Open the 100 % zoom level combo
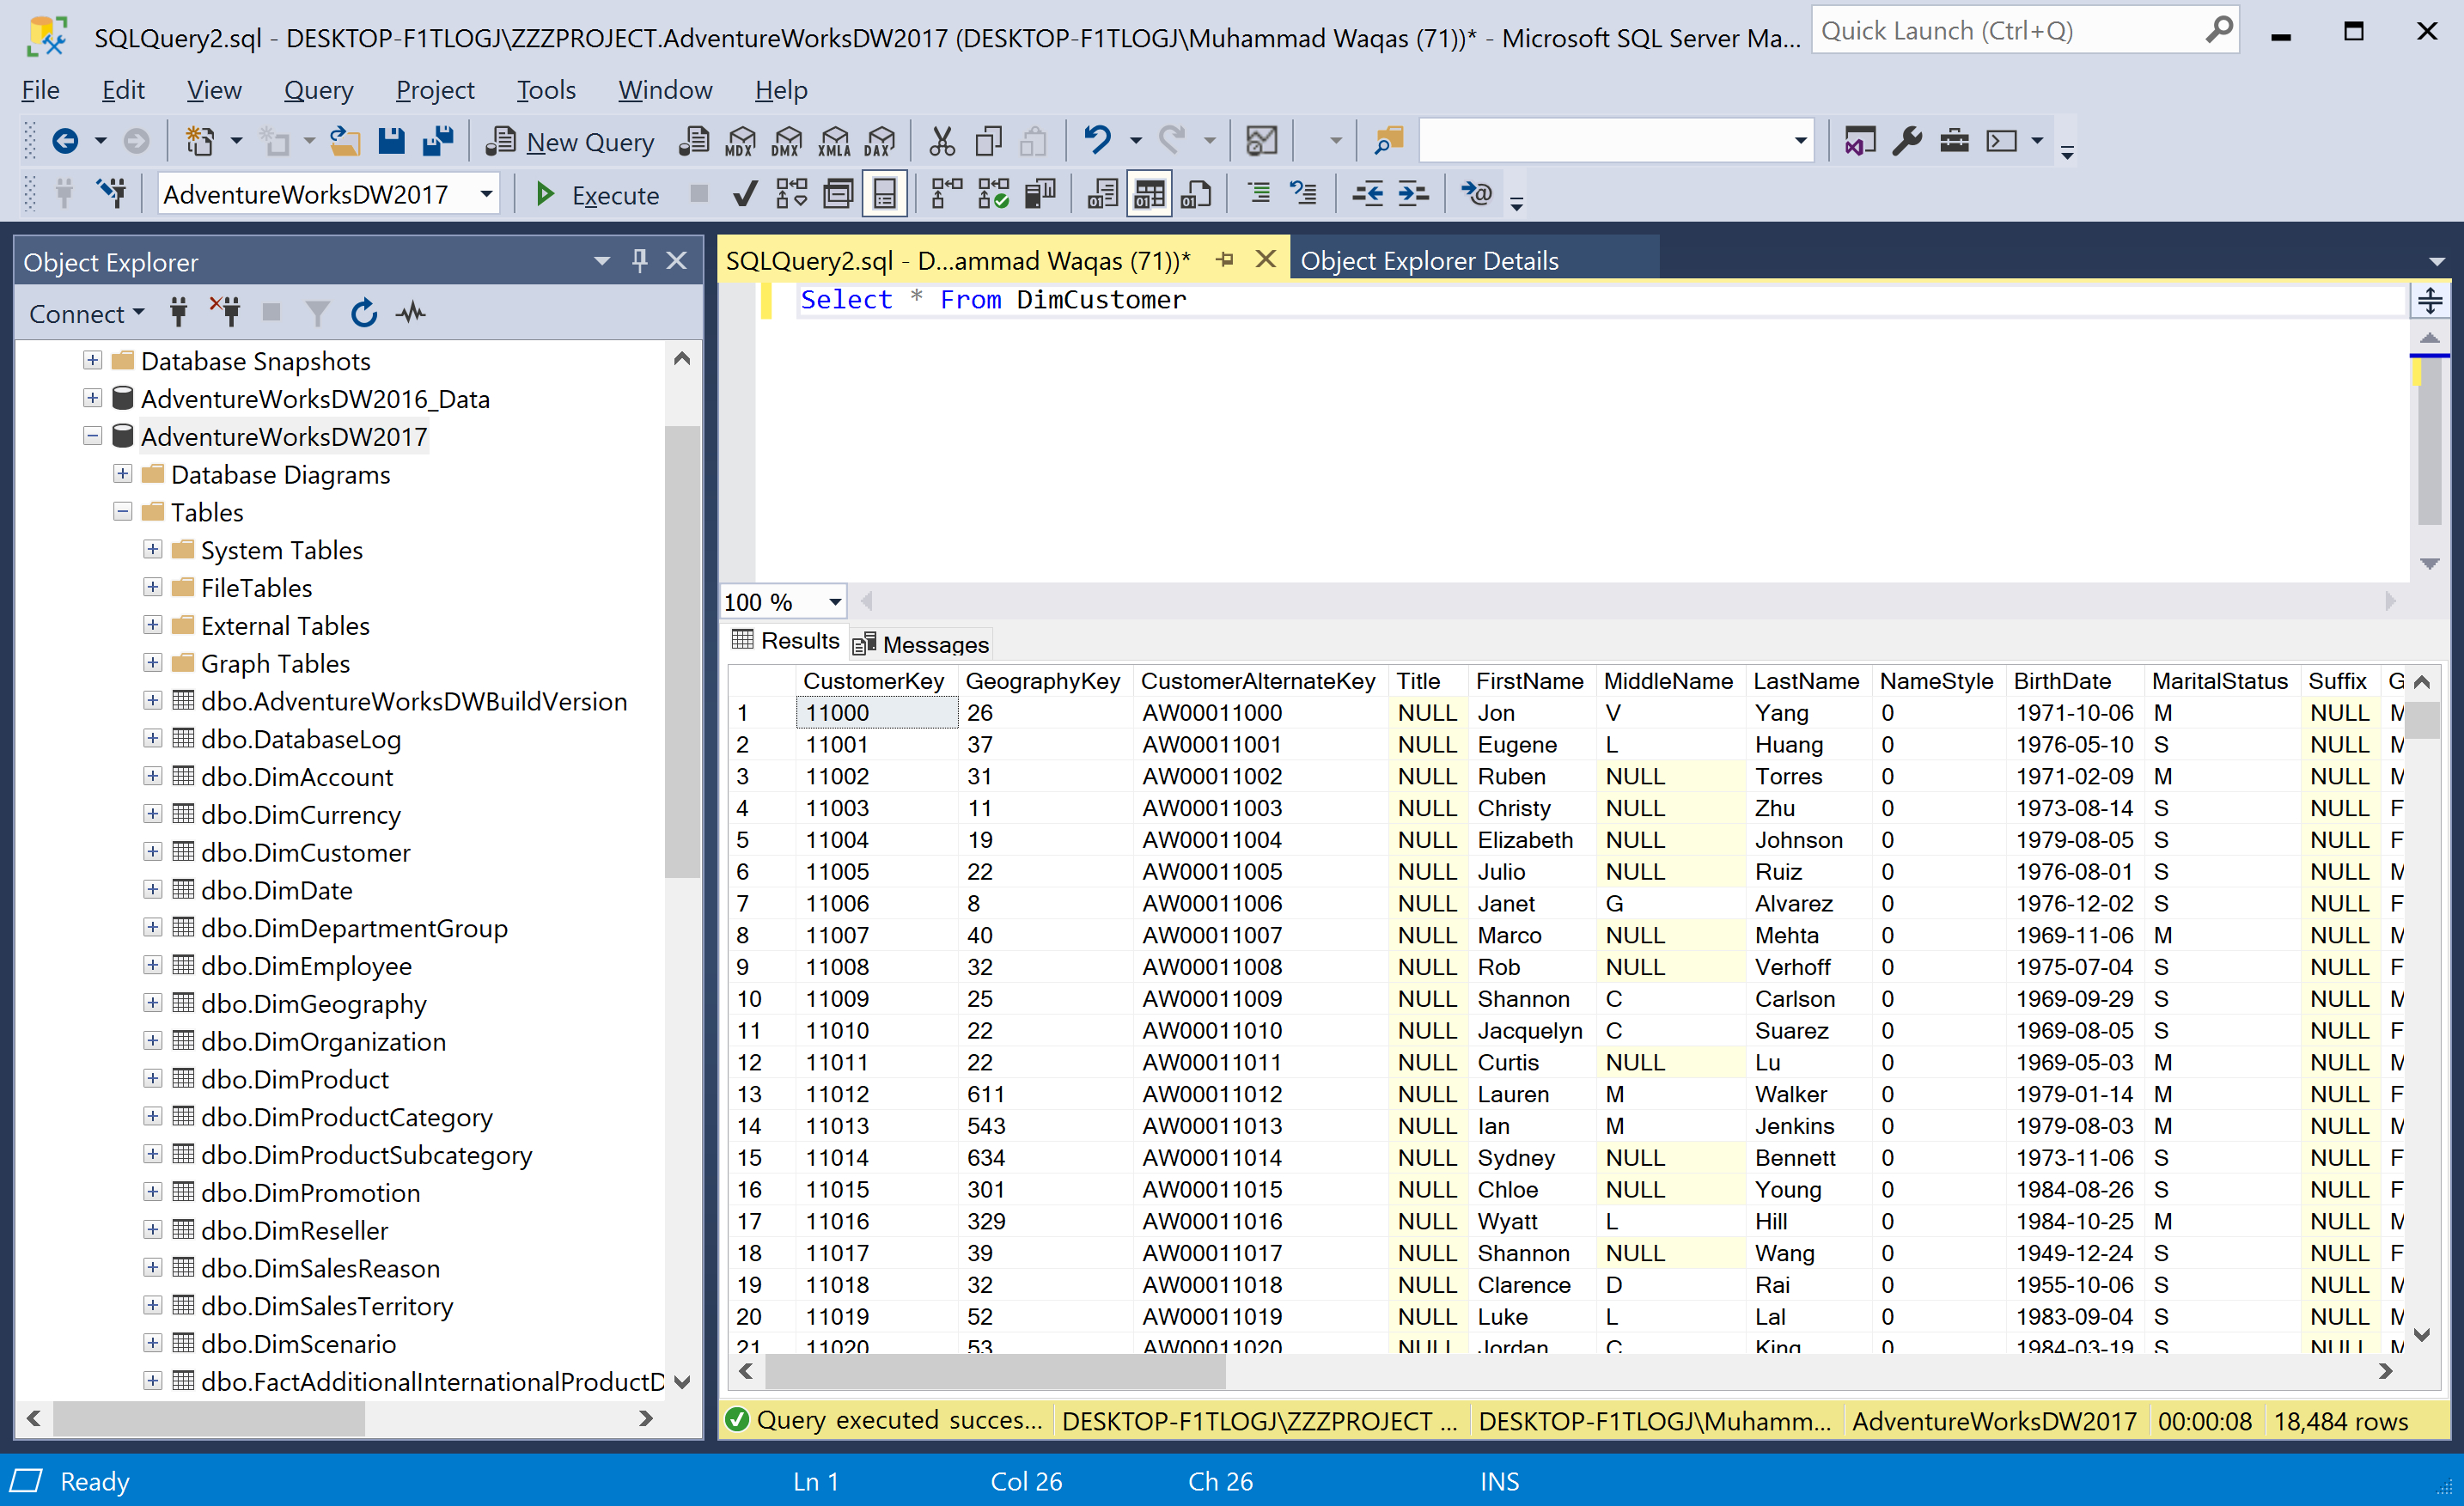 834,602
